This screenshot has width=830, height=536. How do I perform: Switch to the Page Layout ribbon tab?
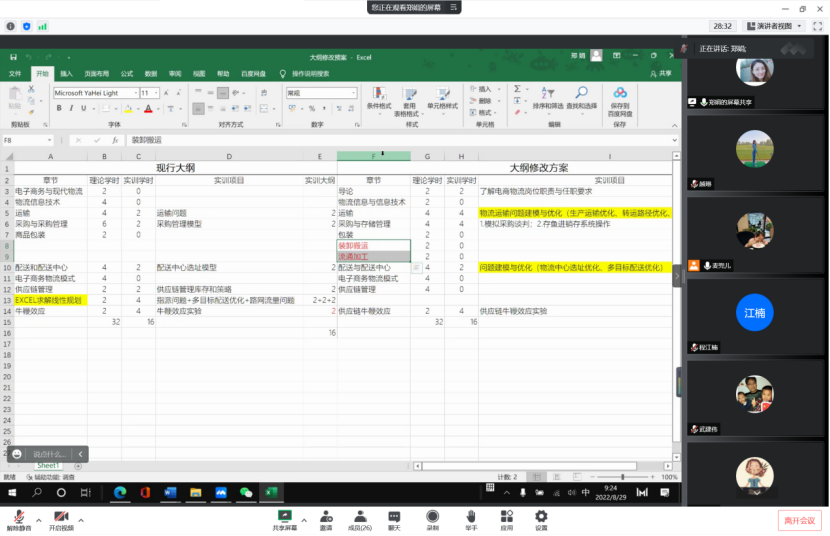point(96,74)
